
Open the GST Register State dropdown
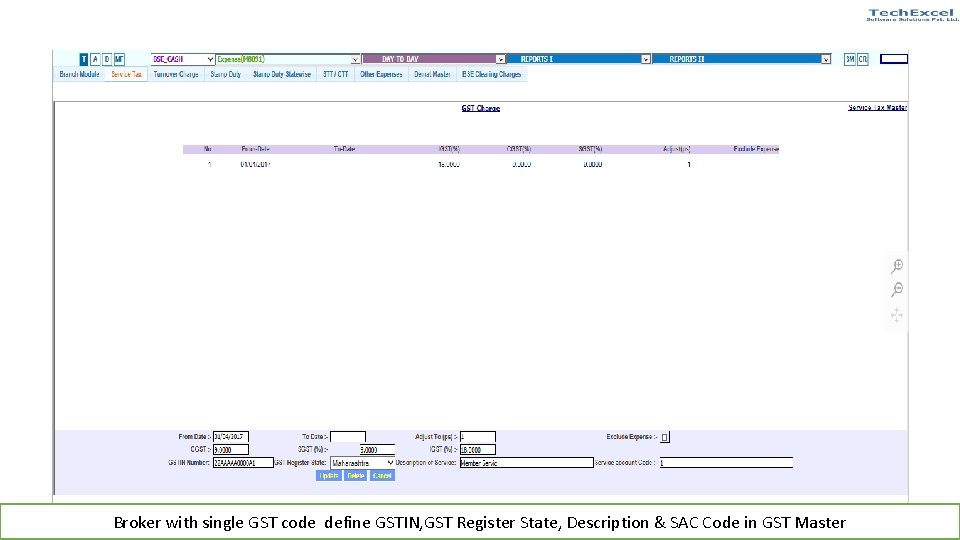pos(362,463)
